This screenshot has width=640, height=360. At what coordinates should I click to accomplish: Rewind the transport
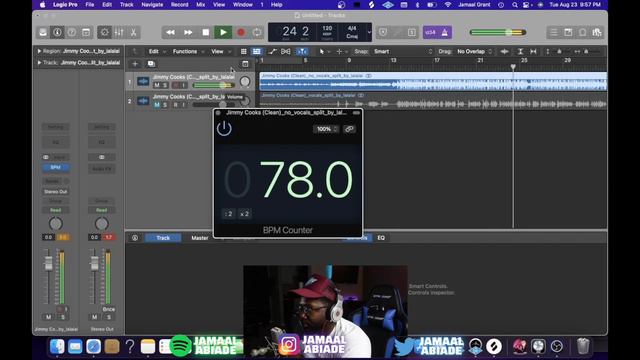(x=170, y=32)
